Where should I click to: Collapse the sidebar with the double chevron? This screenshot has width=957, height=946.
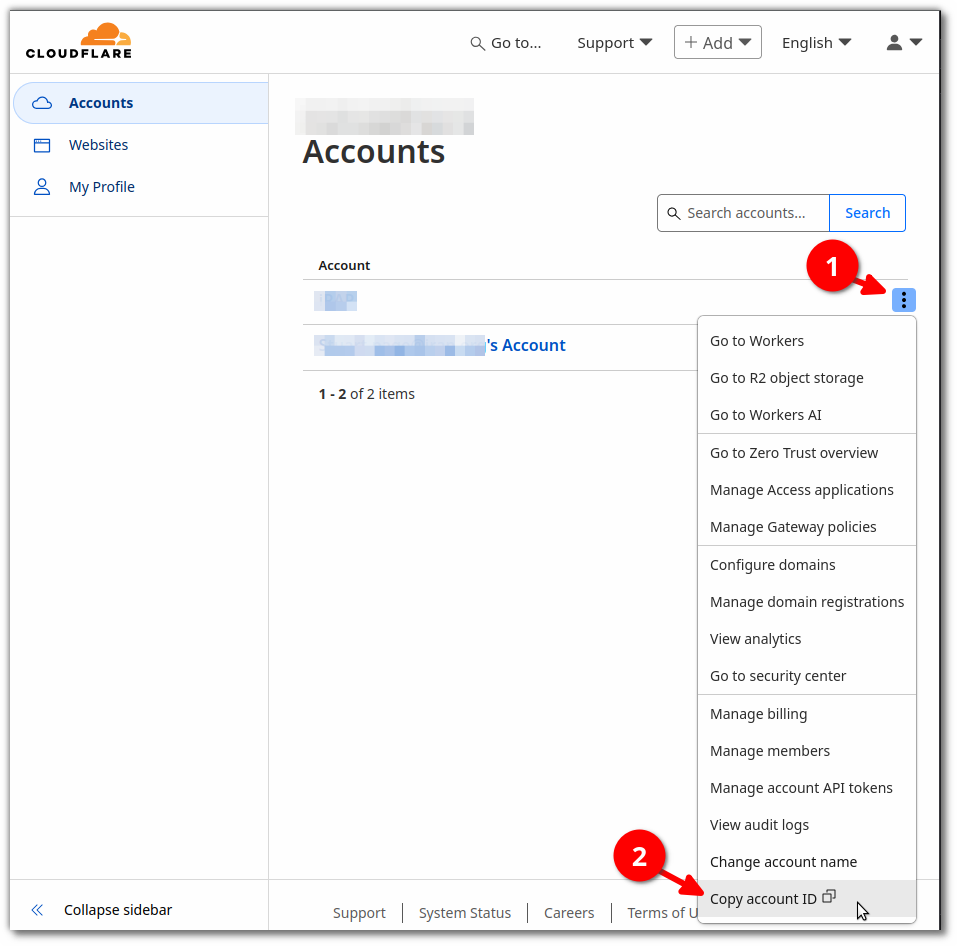tap(36, 909)
